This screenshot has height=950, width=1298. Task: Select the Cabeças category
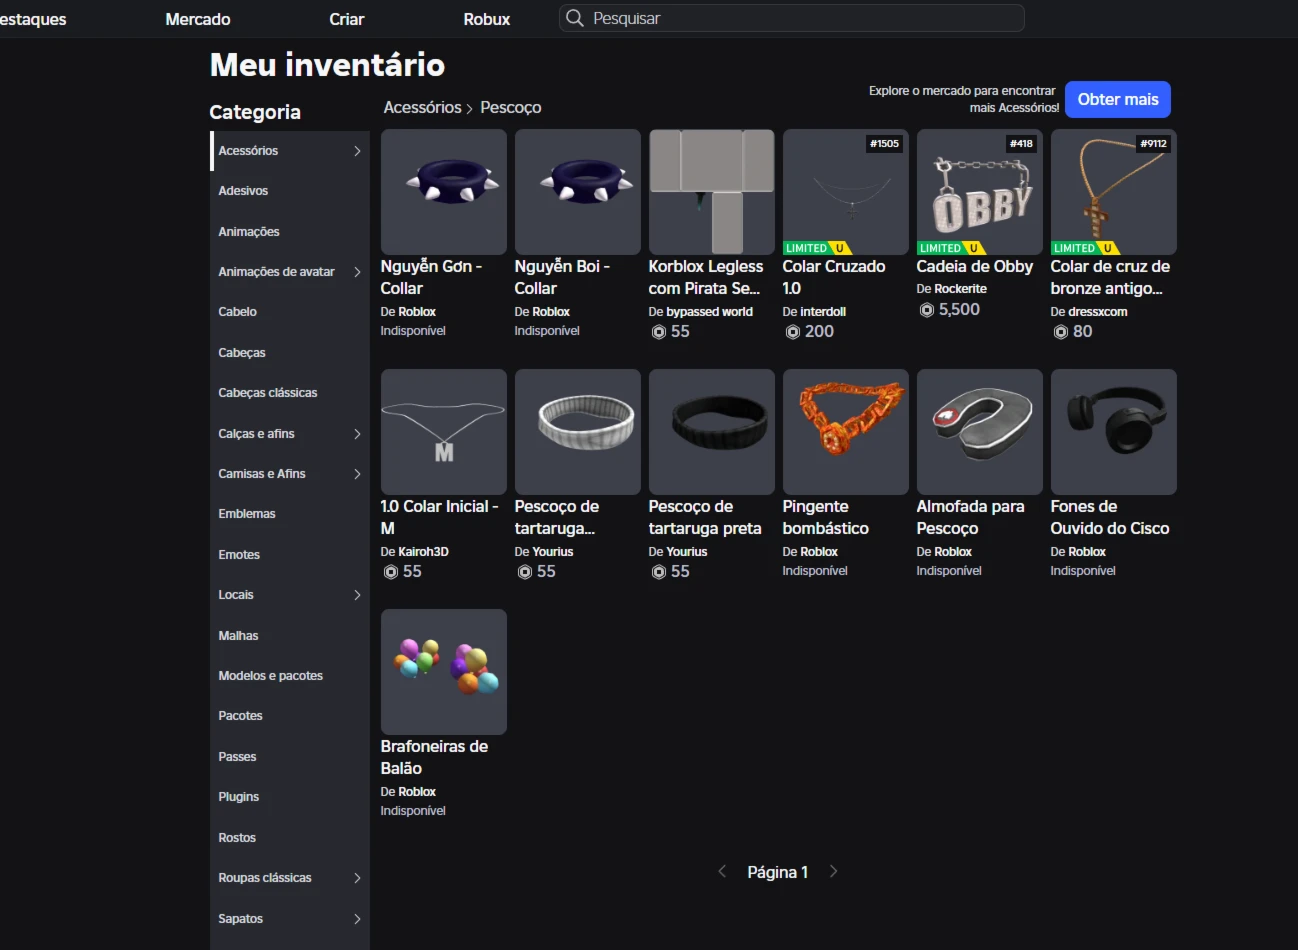pyautogui.click(x=289, y=353)
